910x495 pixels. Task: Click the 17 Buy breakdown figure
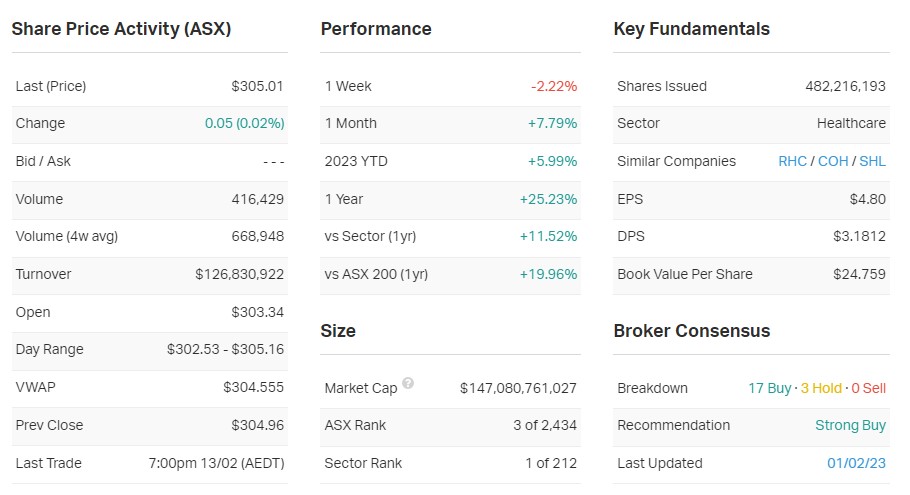[x=770, y=388]
